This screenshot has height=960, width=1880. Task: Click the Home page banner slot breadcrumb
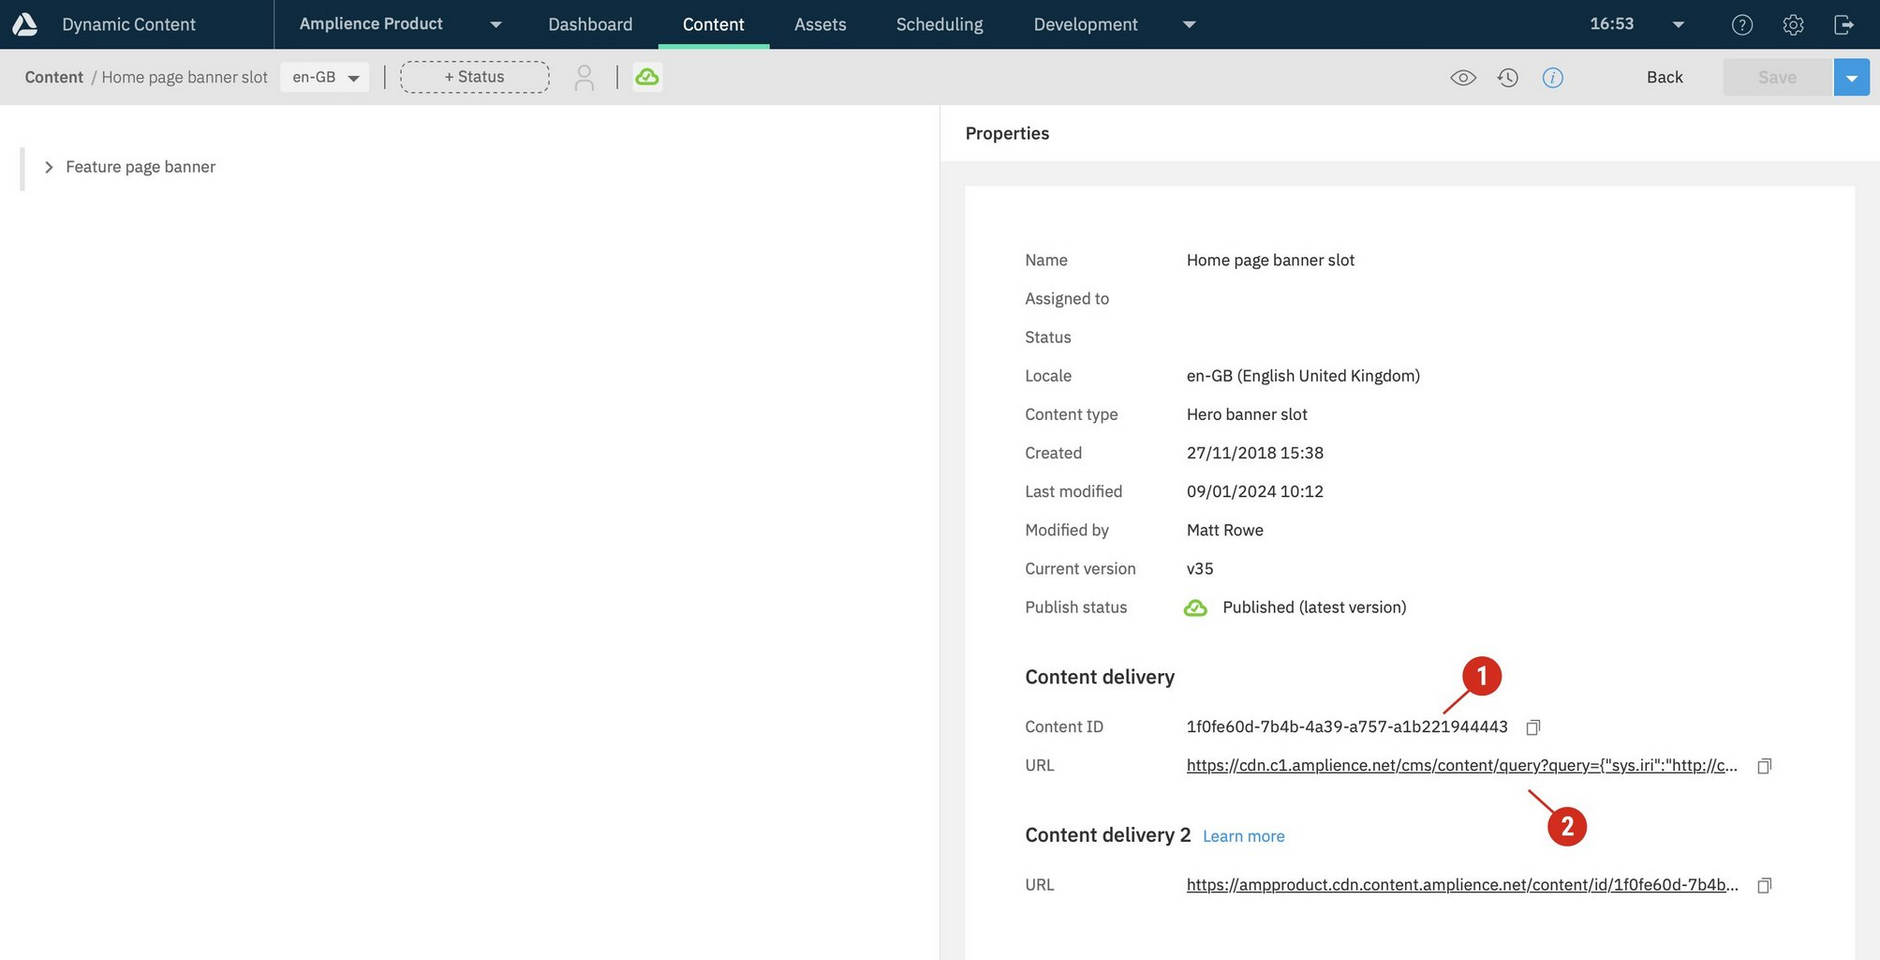tap(185, 77)
